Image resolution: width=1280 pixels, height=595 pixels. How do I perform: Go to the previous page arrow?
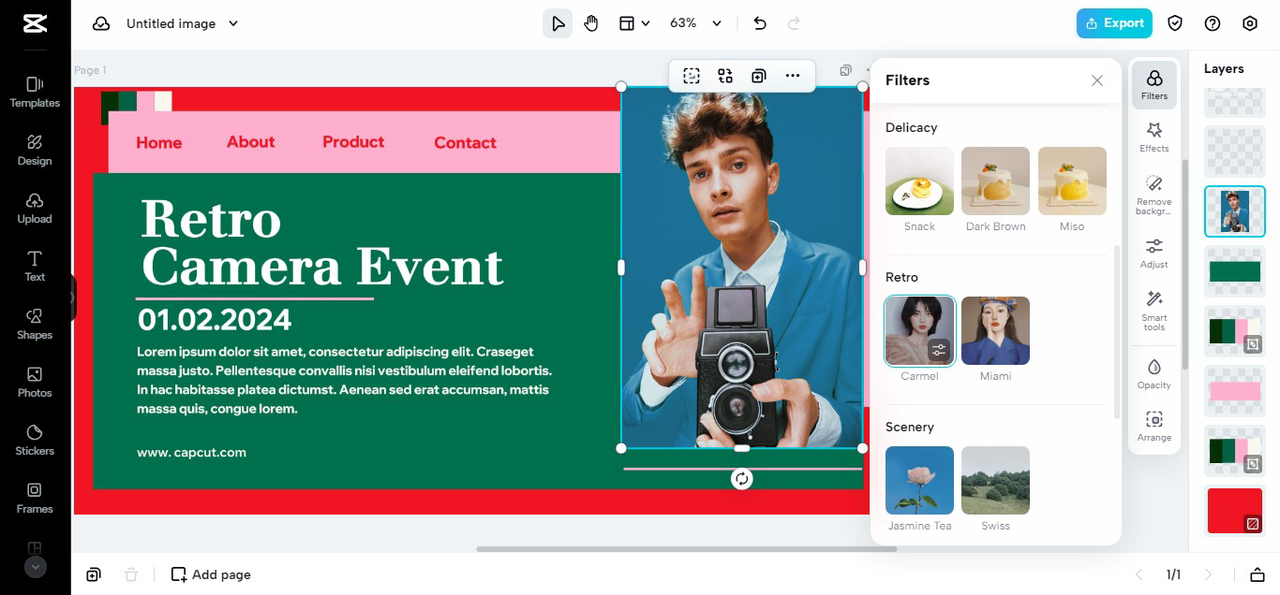point(1138,575)
